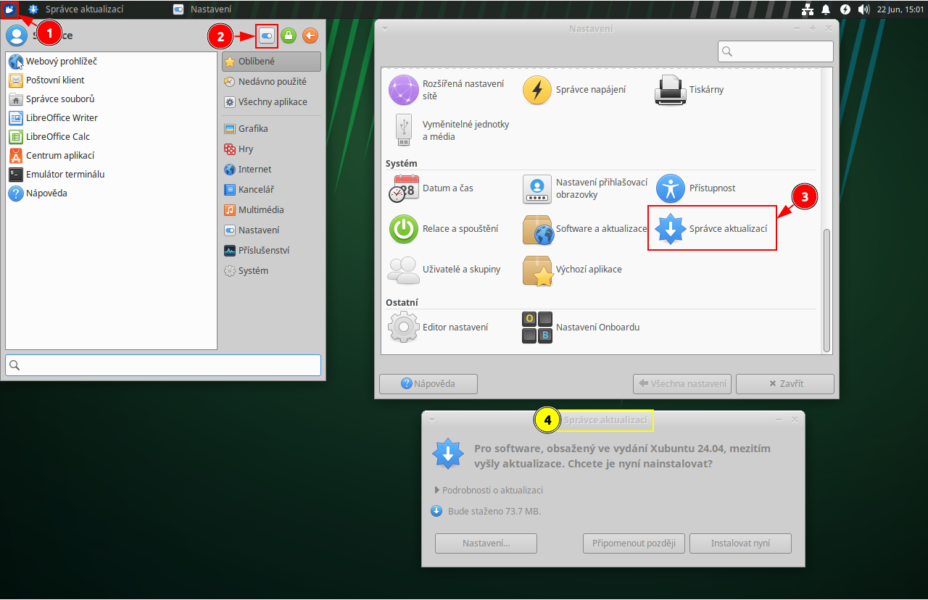Viewport: 928px width, 600px height.
Task: Open Tiskárny printers settings
Action: tap(689, 90)
